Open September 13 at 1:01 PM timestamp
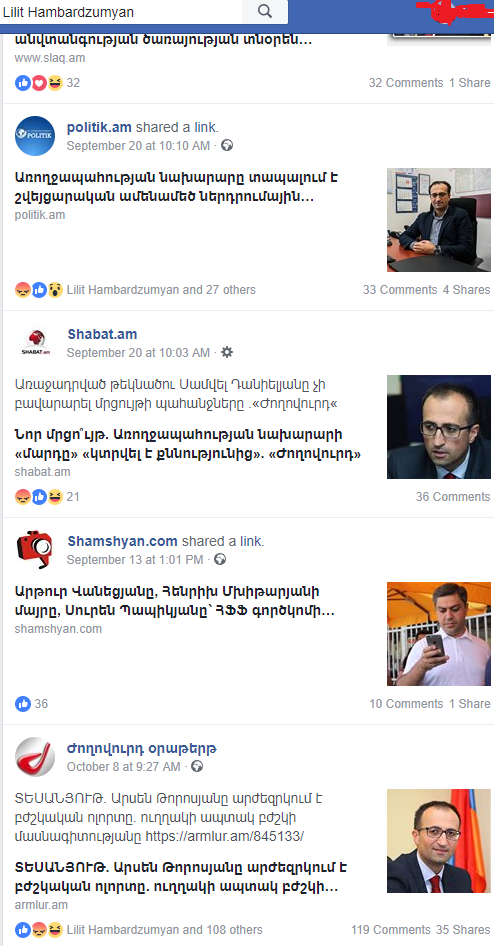 point(135,560)
